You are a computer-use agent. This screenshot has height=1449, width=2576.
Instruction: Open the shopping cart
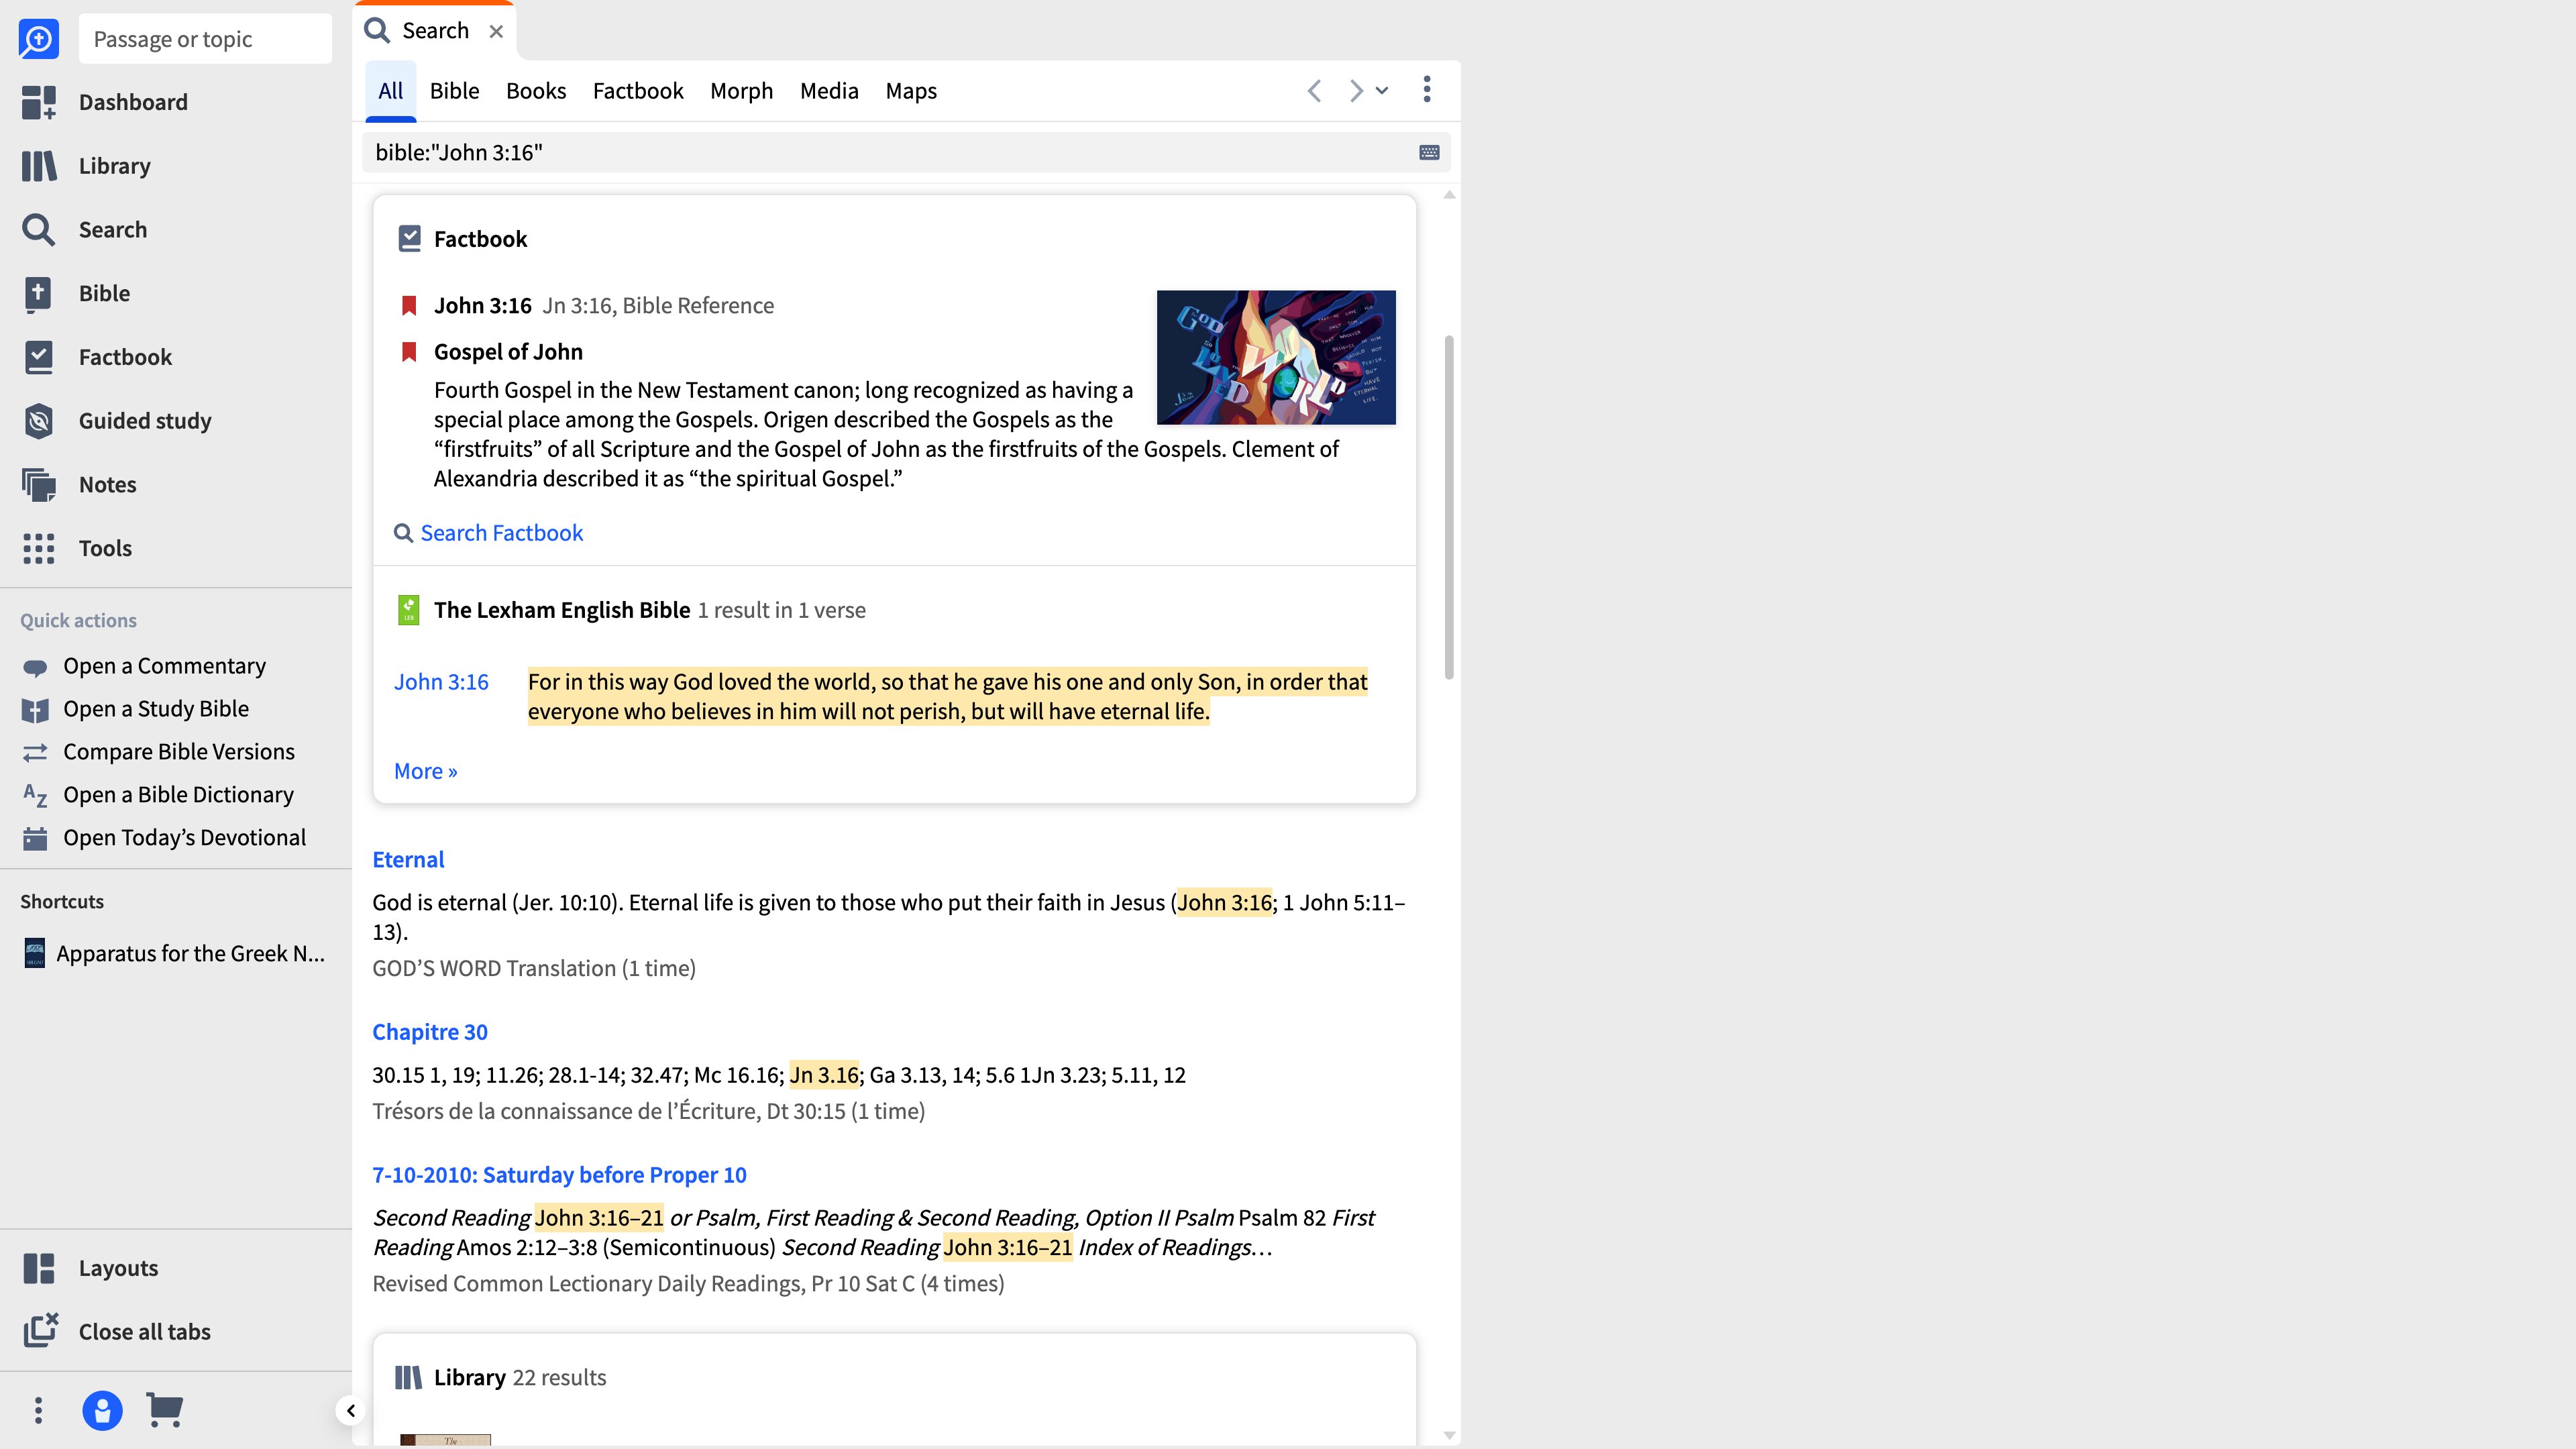tap(165, 1410)
